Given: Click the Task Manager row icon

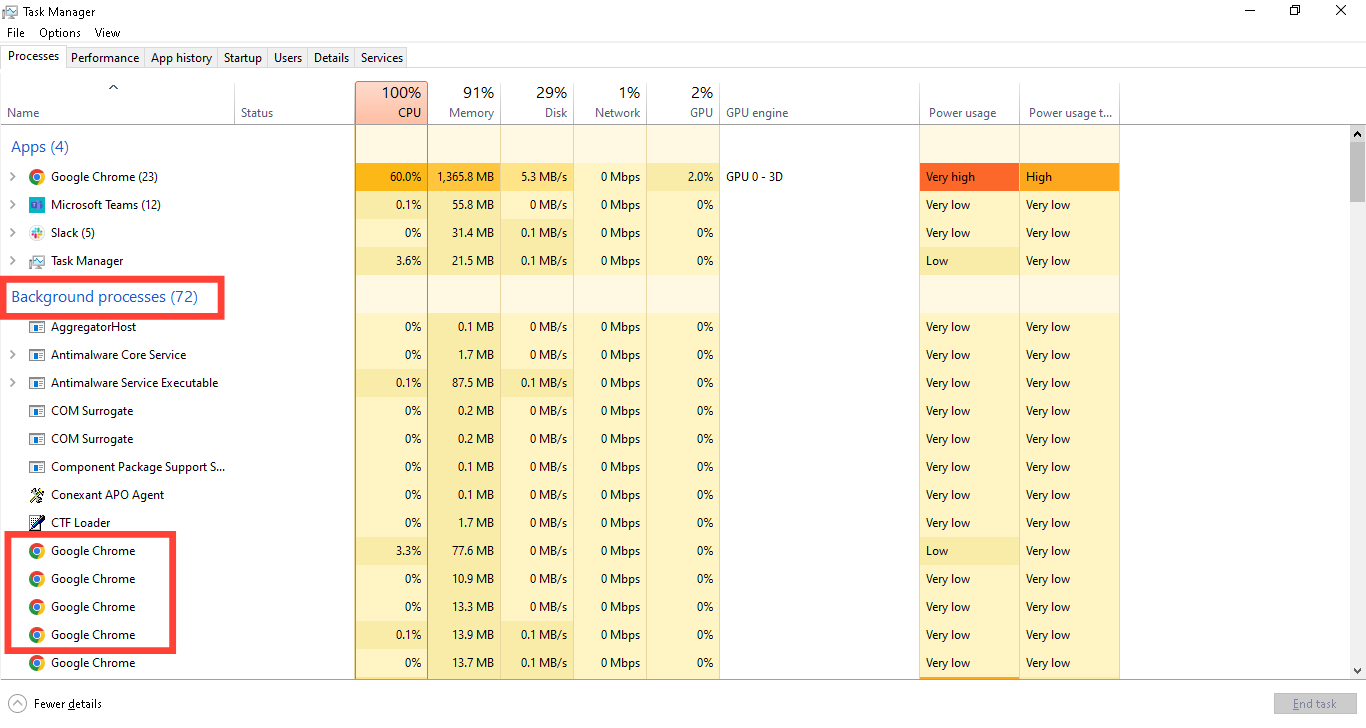Looking at the screenshot, I should 36,261.
